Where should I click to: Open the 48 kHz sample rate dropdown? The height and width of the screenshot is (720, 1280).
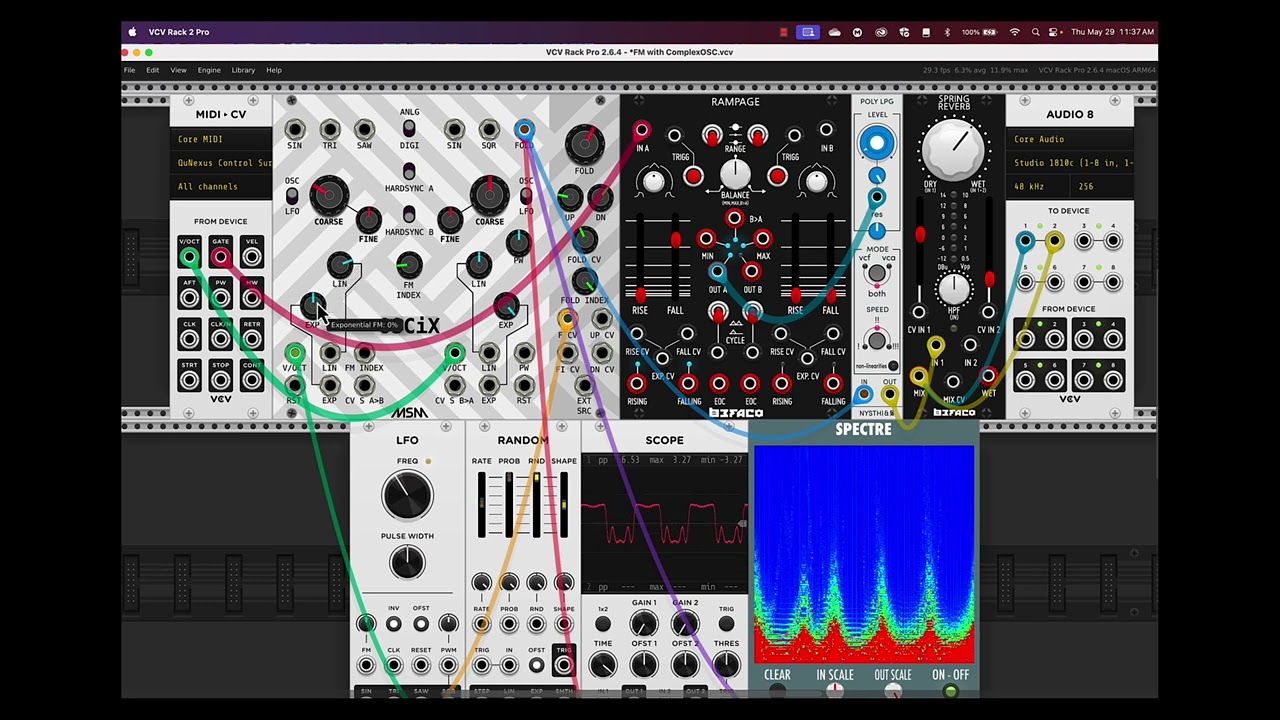point(1040,186)
